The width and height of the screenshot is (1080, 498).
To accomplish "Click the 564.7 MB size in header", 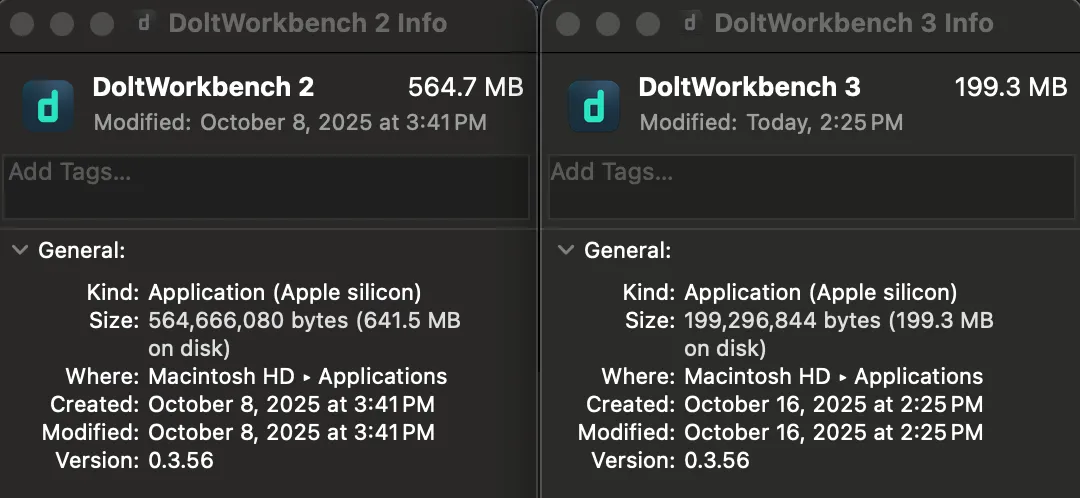I will 465,88.
